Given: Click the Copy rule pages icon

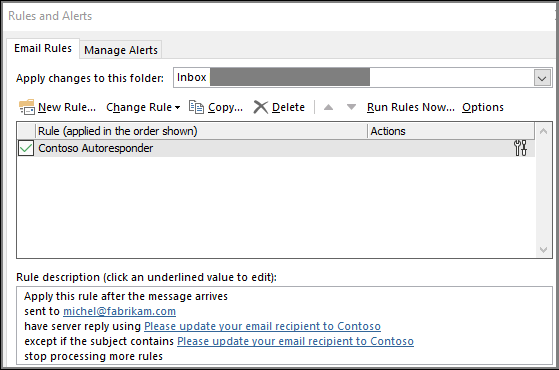Looking at the screenshot, I should tap(196, 107).
